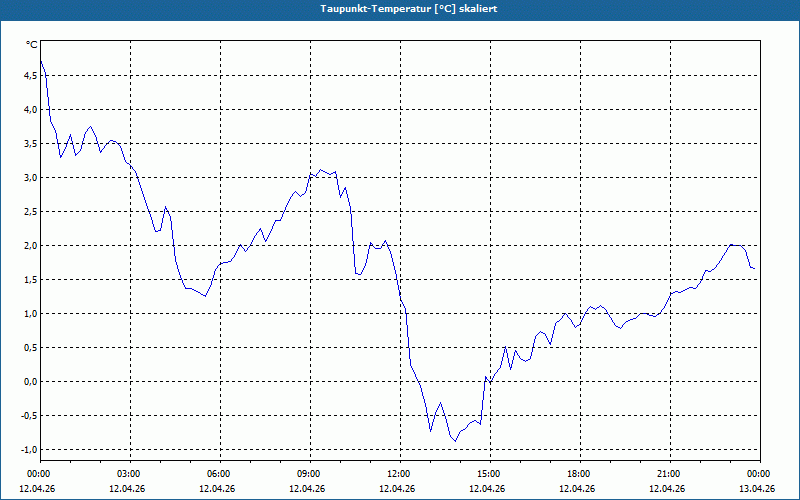The width and height of the screenshot is (800, 500).
Task: Click the 15:00 time axis label
Action: click(490, 474)
